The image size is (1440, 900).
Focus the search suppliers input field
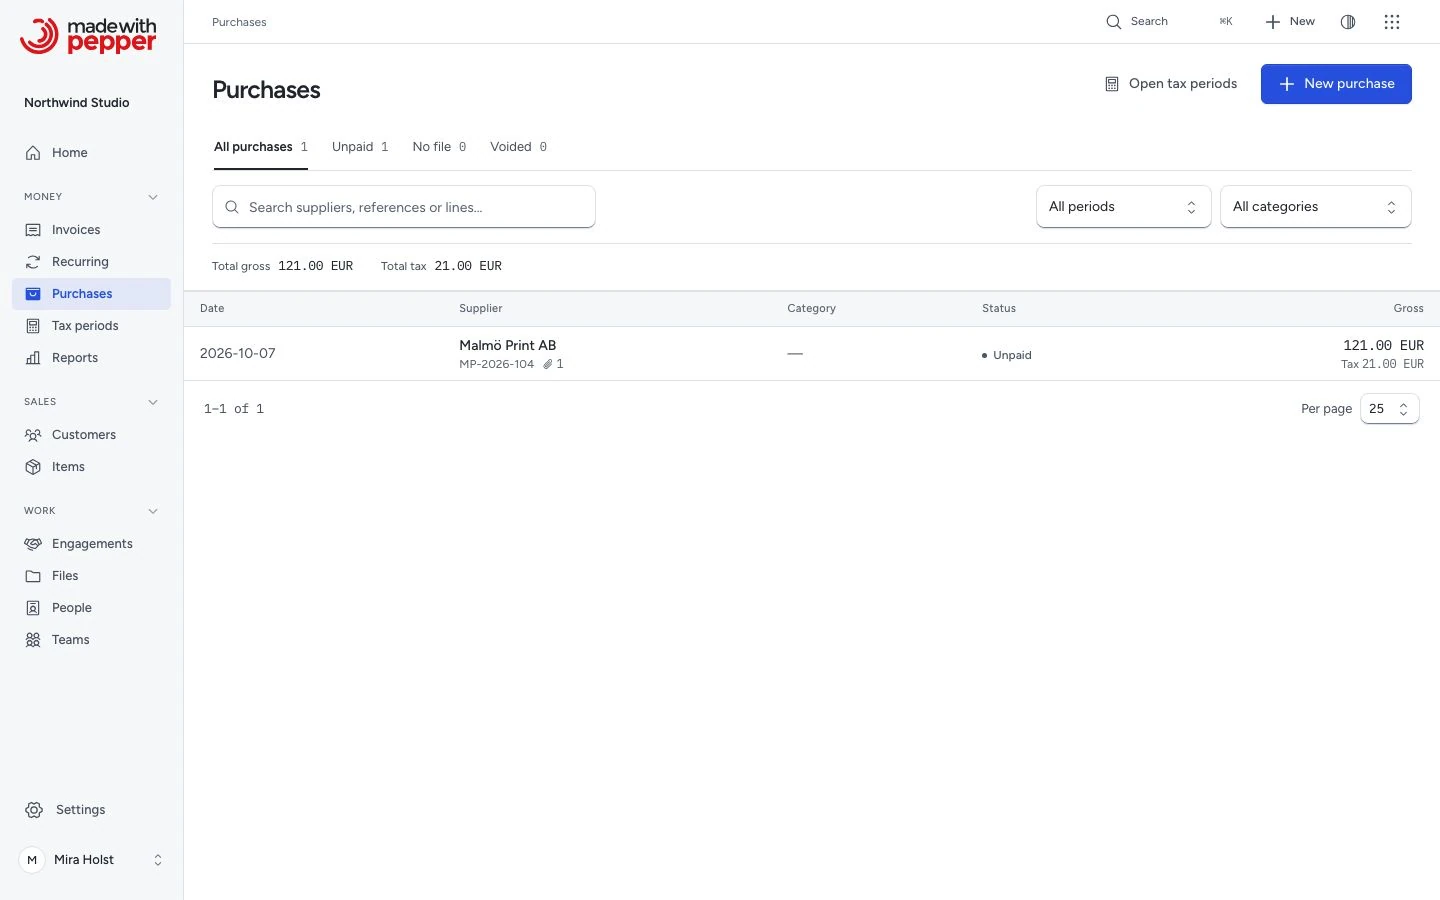tap(404, 207)
